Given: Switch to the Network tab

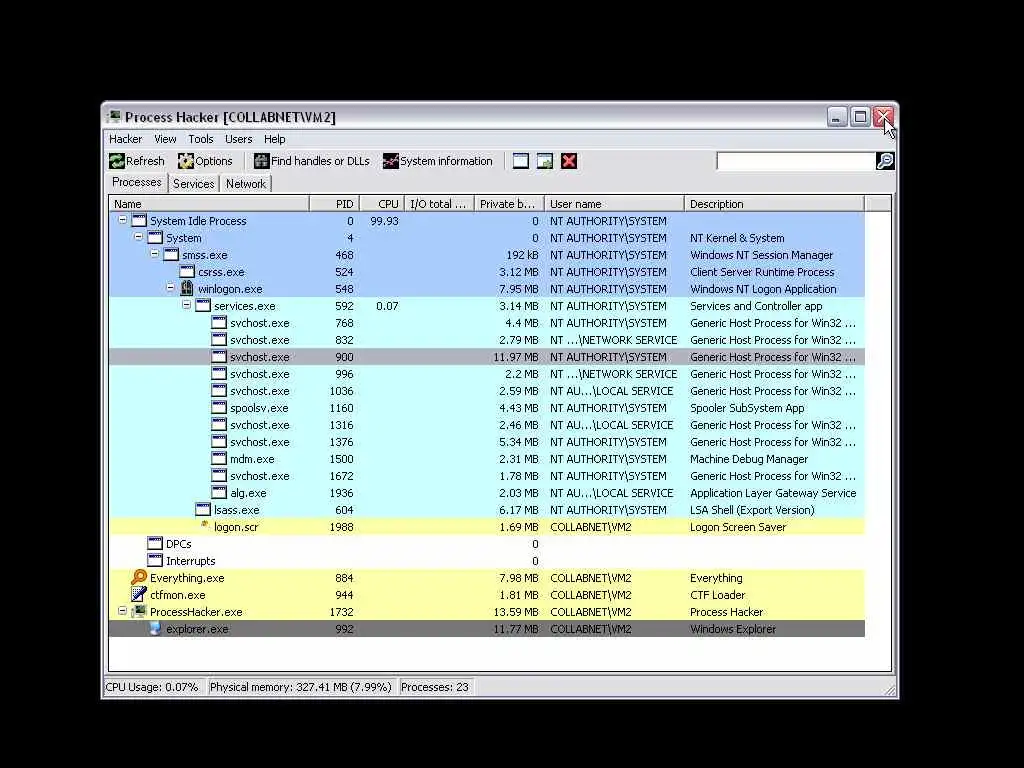Looking at the screenshot, I should tap(246, 184).
